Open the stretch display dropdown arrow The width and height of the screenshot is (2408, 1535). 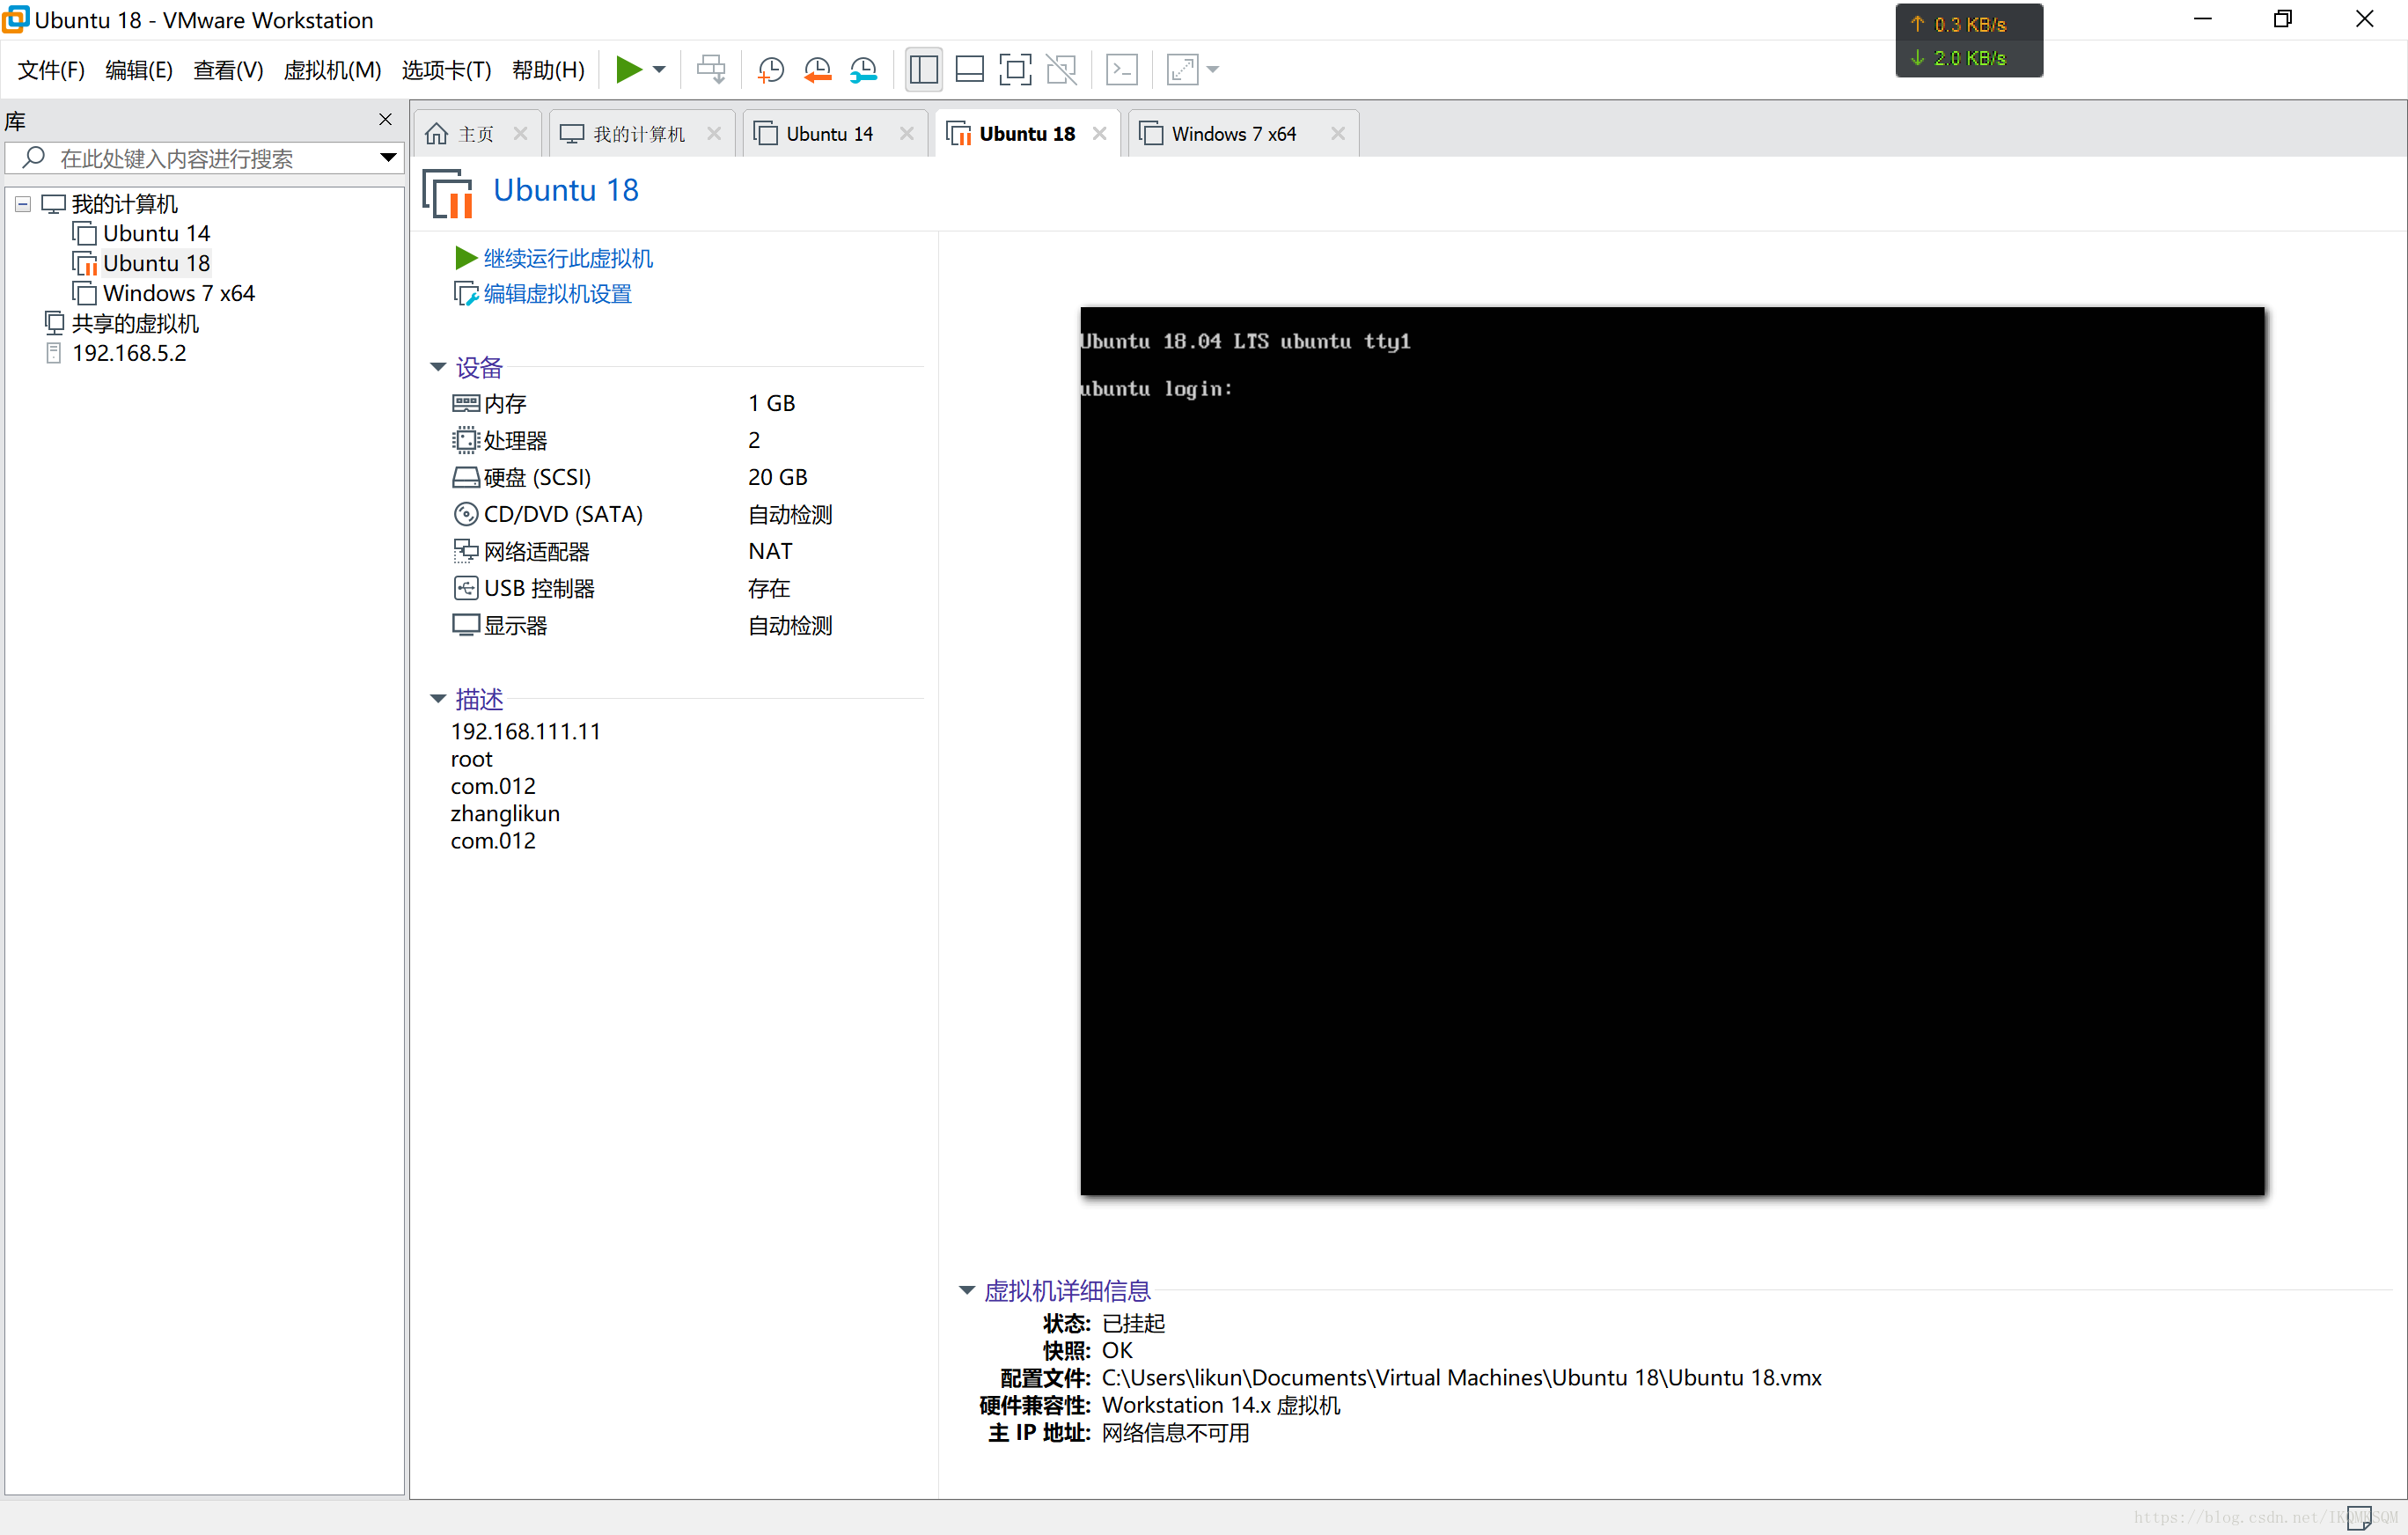1213,70
